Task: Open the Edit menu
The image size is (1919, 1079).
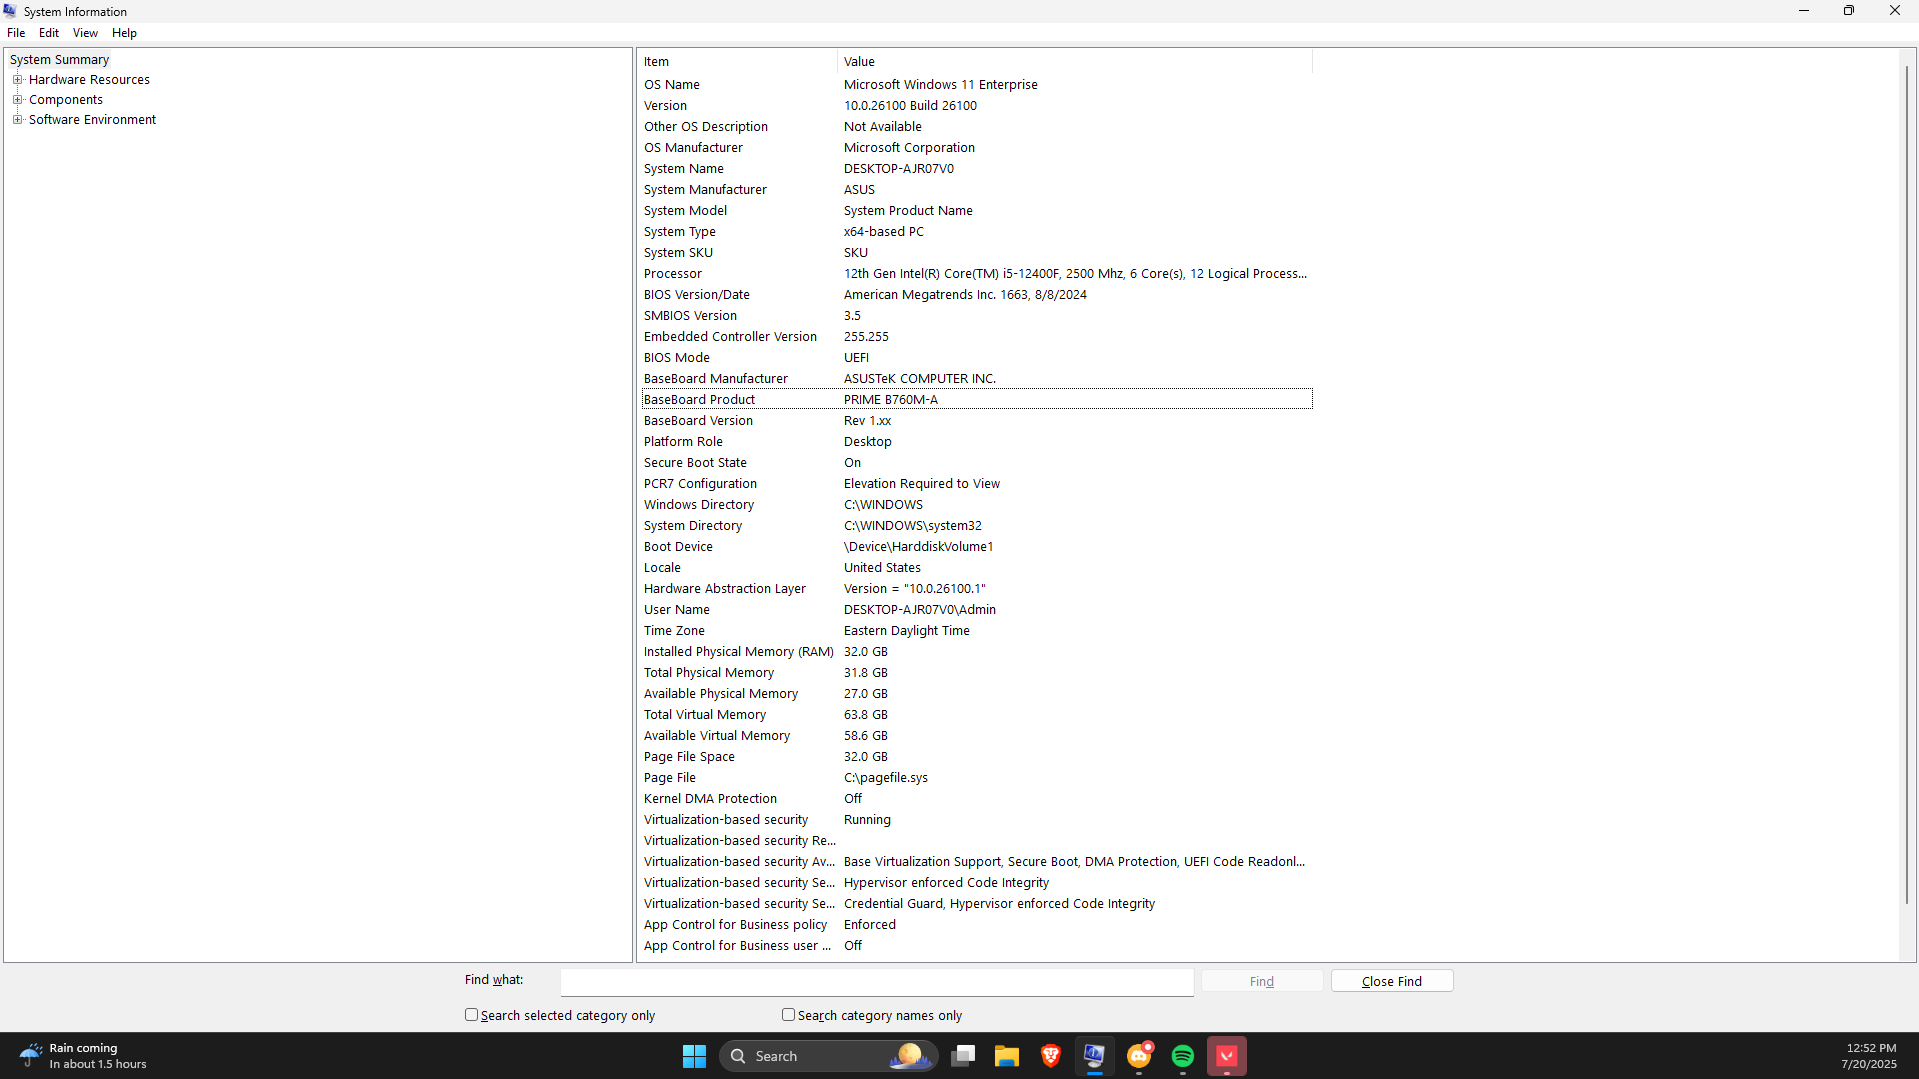Action: [x=49, y=33]
